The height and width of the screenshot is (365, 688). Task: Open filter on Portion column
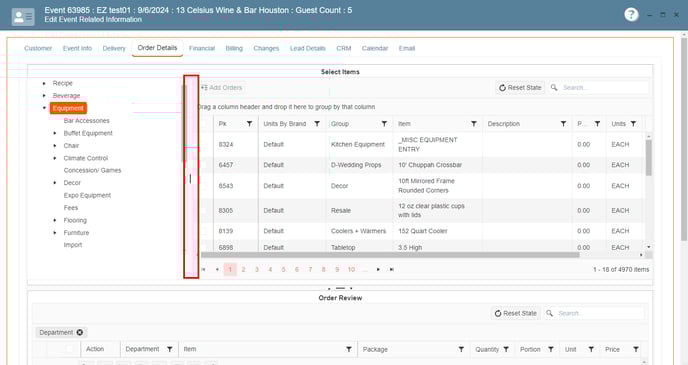[x=551, y=349]
